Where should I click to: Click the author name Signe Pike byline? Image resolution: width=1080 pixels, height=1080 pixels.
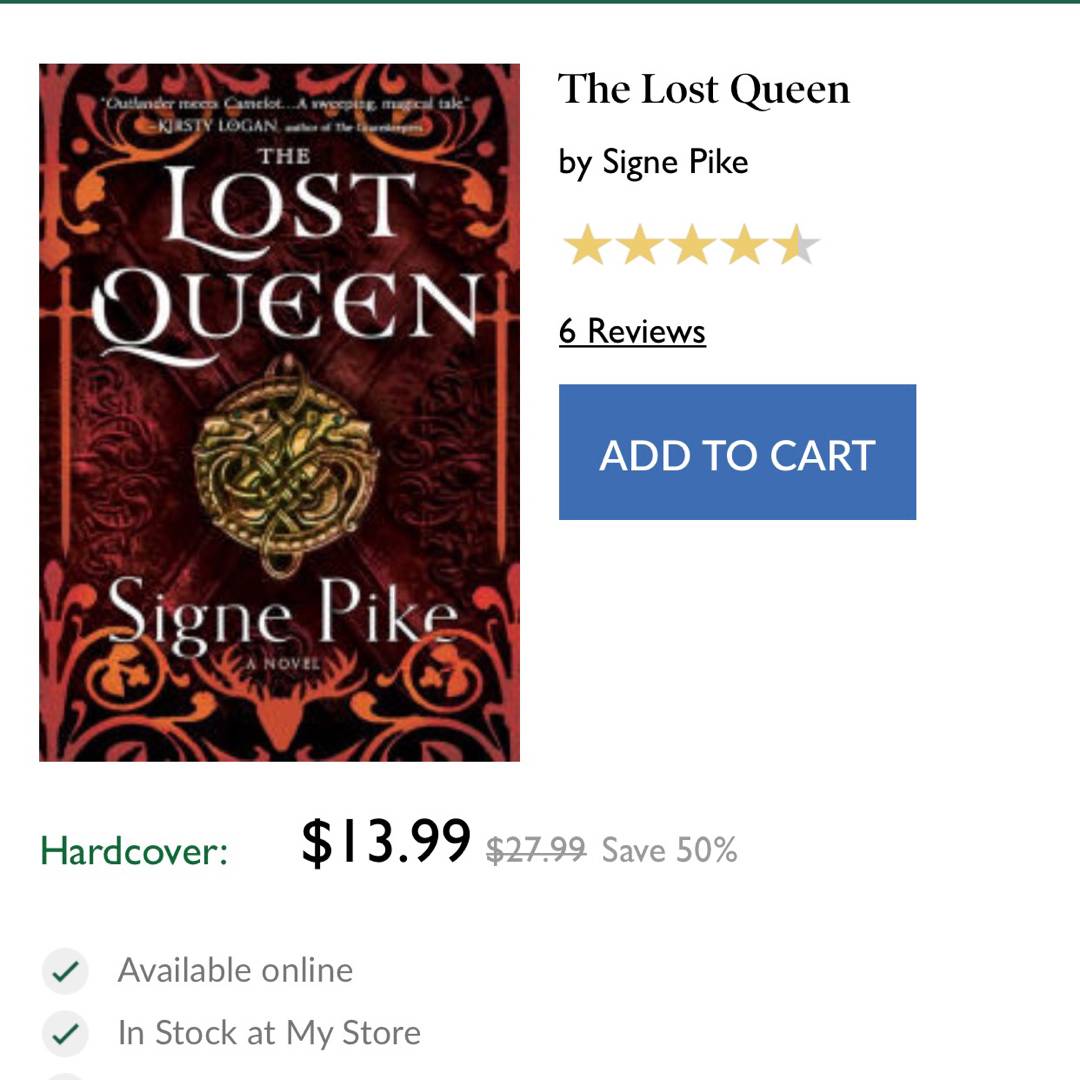coord(654,162)
